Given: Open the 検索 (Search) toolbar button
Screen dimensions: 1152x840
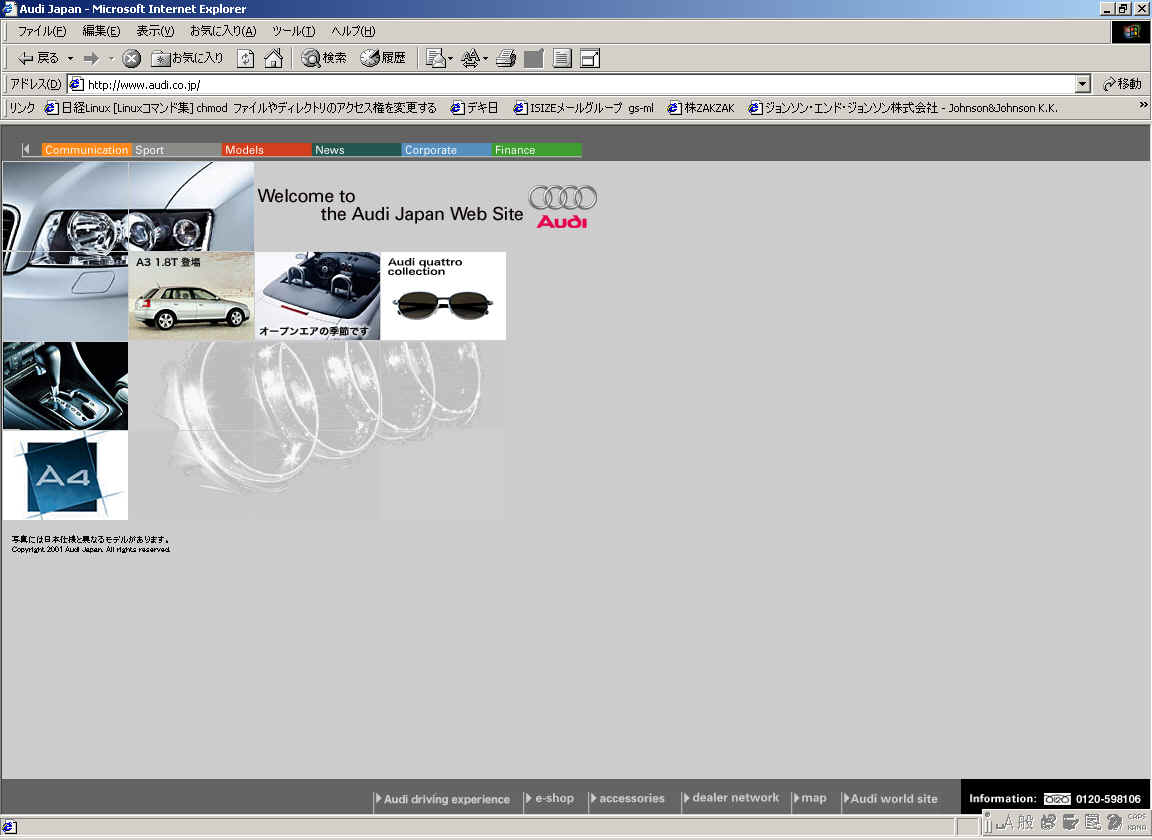Looking at the screenshot, I should coord(324,59).
